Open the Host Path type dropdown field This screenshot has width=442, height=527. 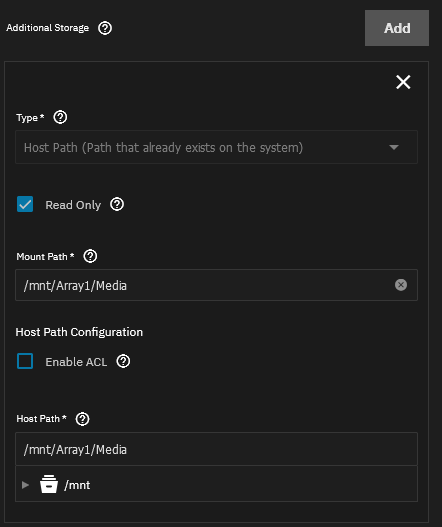click(216, 147)
